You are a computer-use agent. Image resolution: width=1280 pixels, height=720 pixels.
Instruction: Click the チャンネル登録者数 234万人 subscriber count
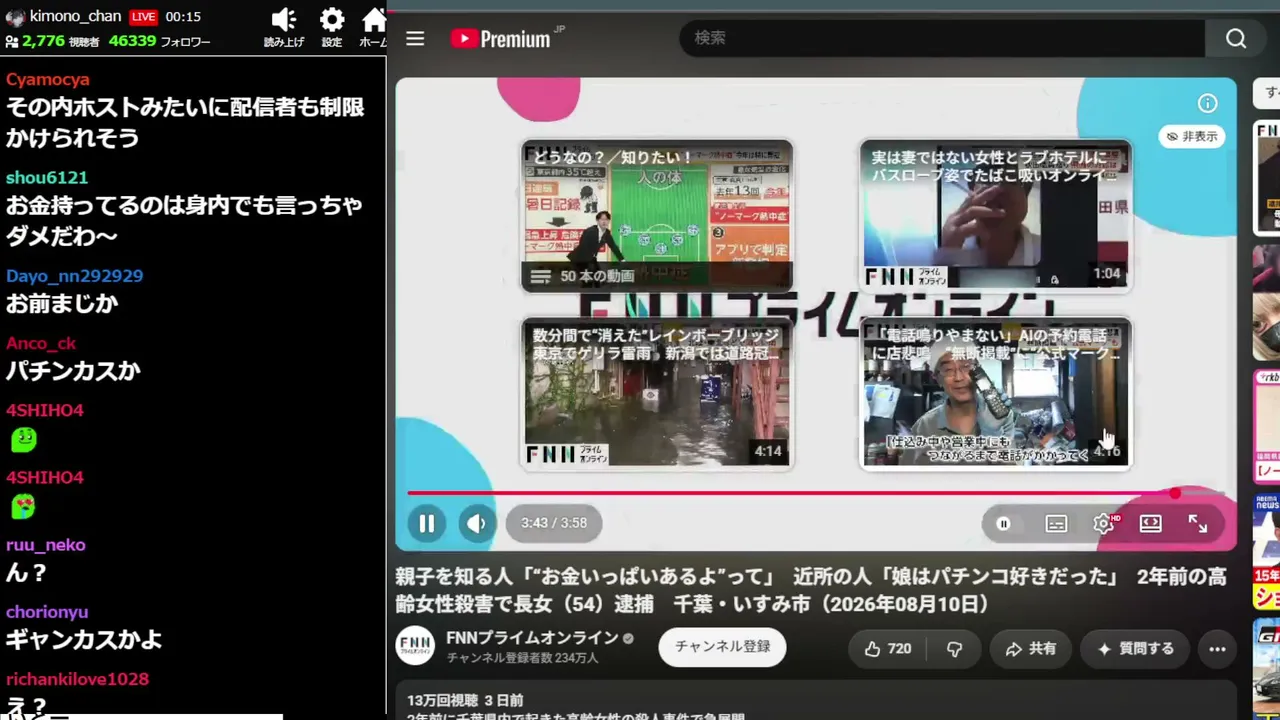point(522,658)
